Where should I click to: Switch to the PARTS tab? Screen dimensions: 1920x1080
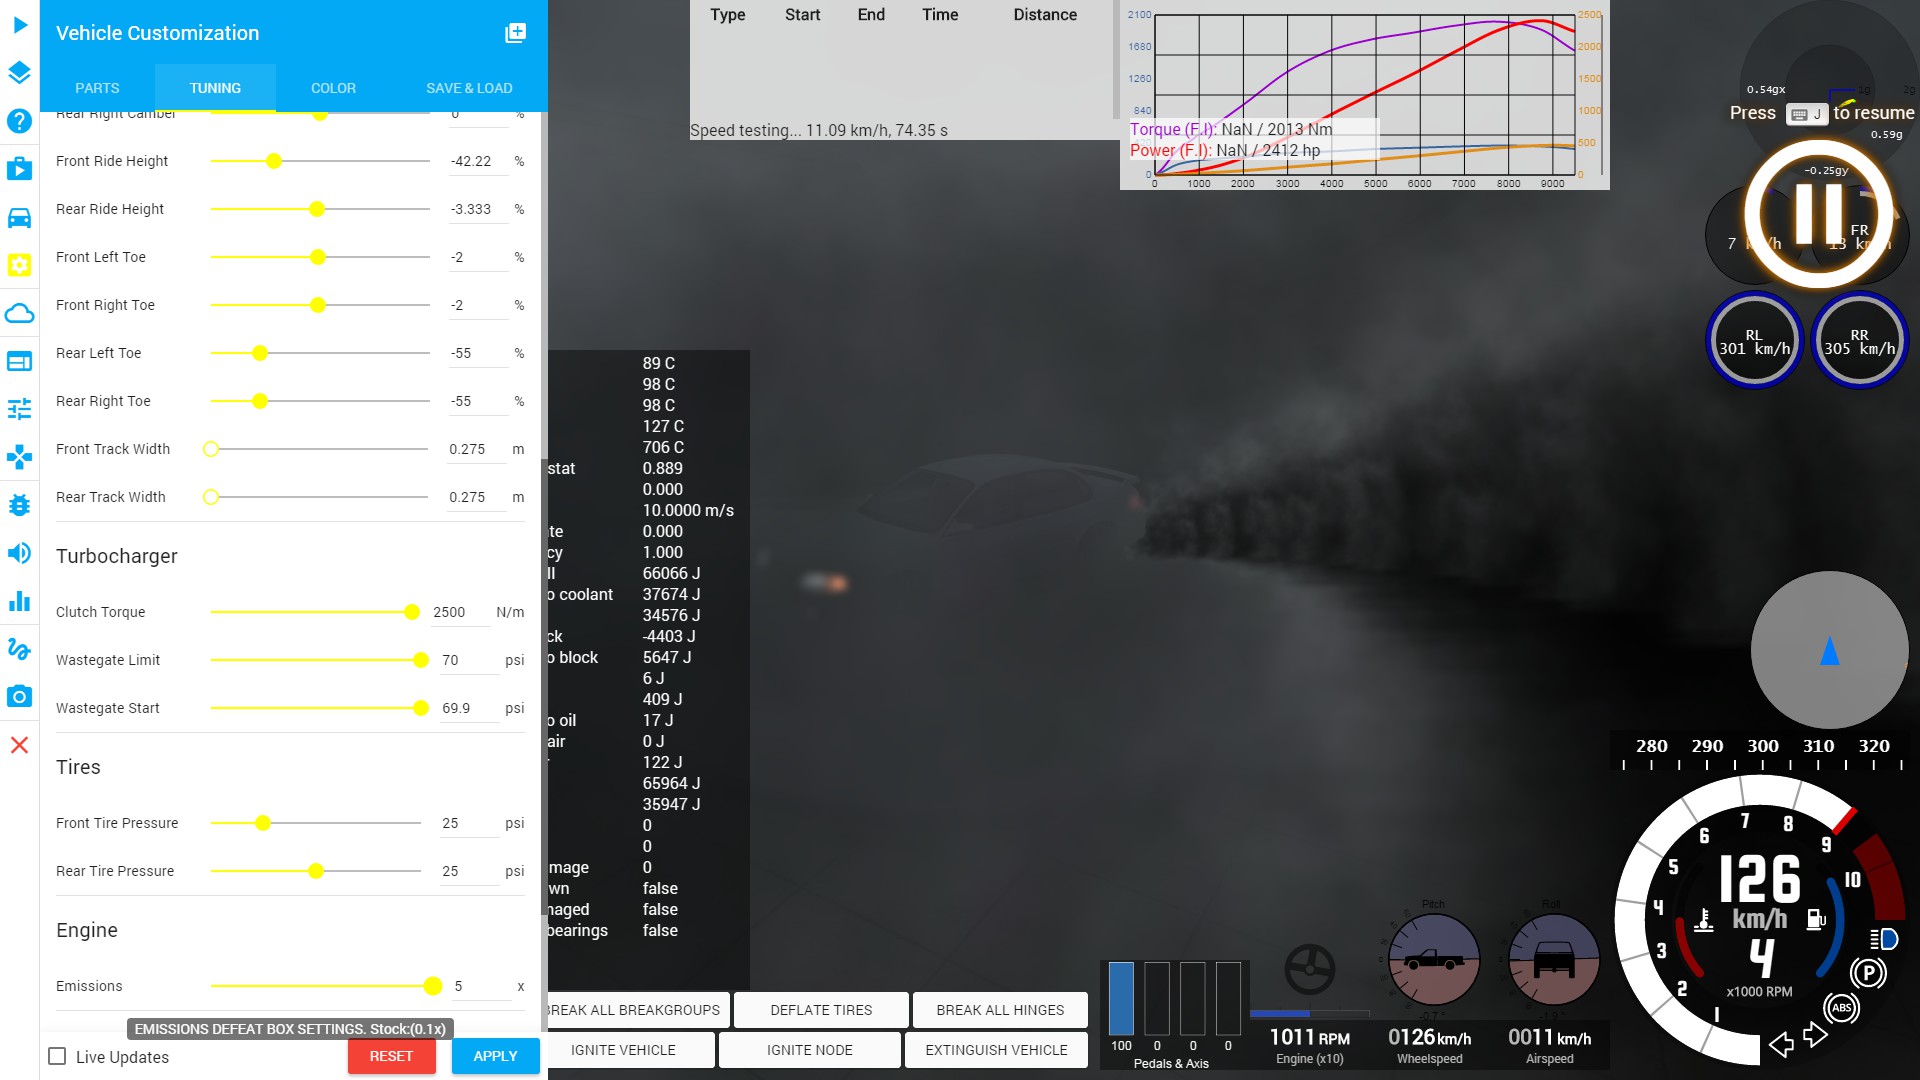pyautogui.click(x=97, y=88)
